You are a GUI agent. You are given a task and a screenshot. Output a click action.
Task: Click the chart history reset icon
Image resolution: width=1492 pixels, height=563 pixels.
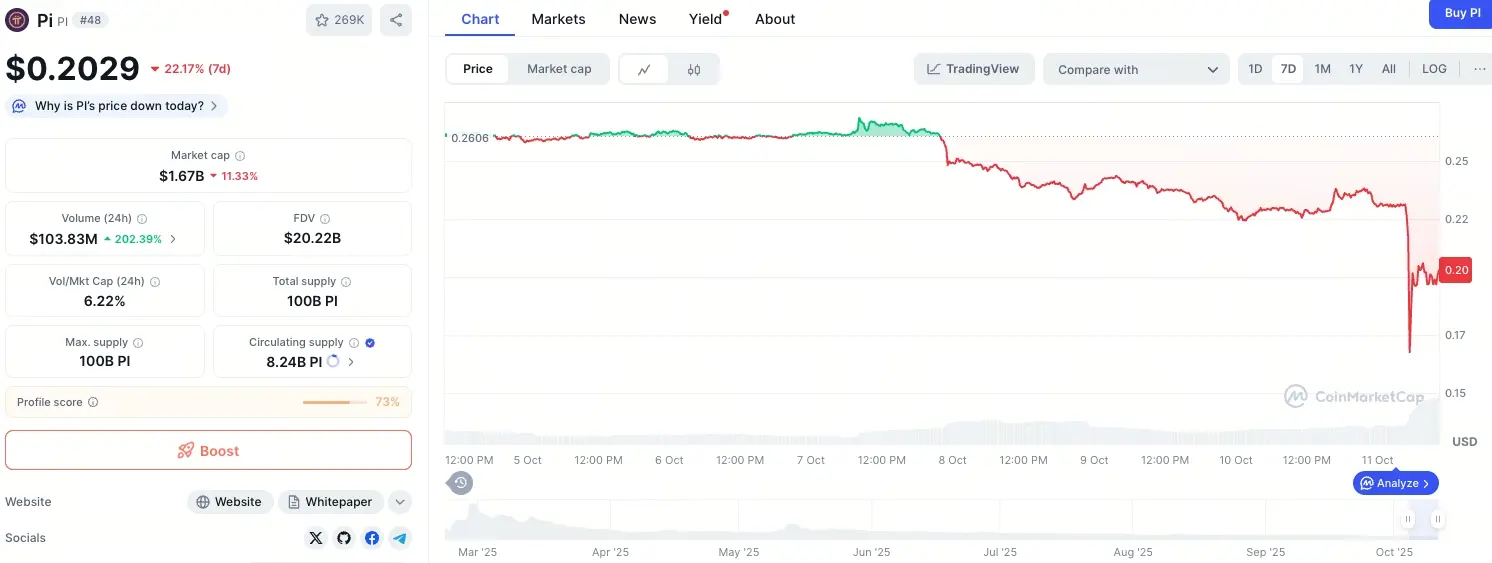pyautogui.click(x=460, y=483)
